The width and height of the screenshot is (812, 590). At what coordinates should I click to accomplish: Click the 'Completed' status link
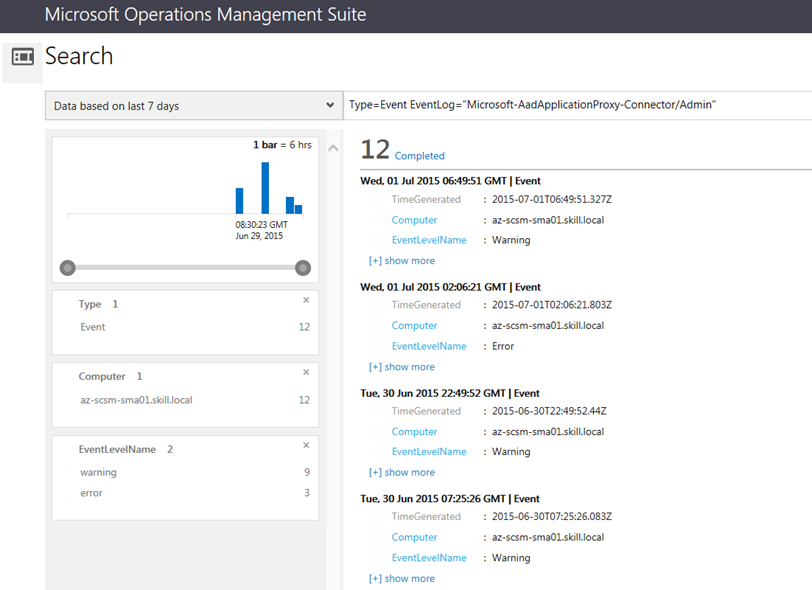tap(419, 156)
